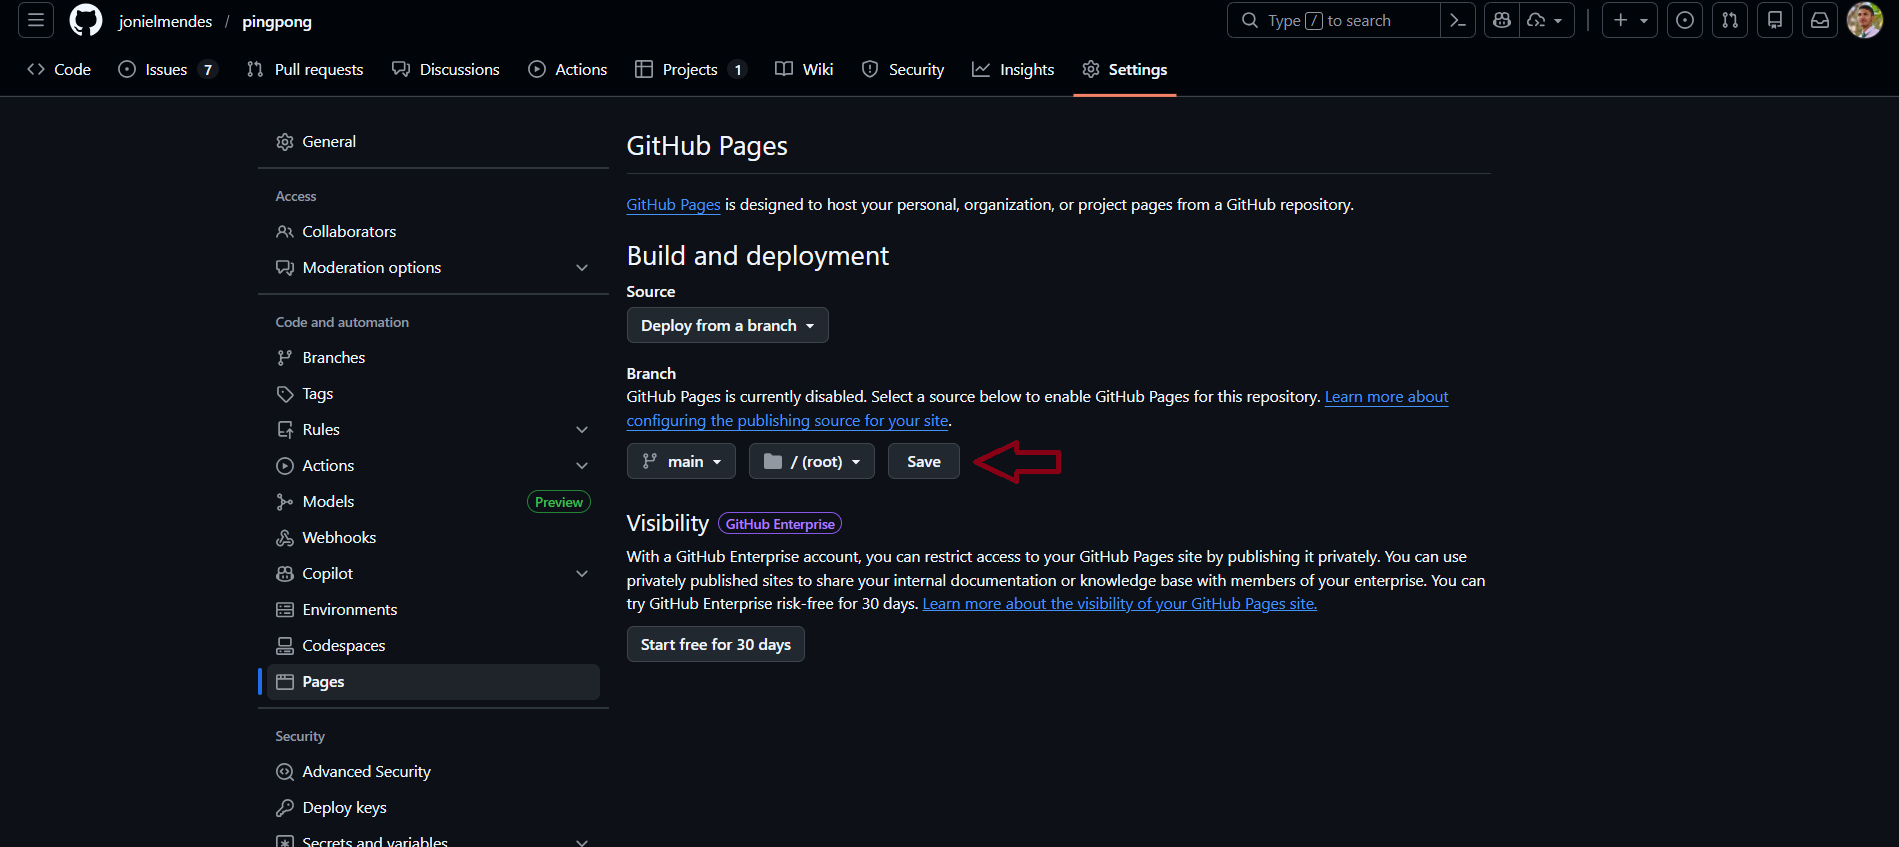Open the command palette icon

1458,20
